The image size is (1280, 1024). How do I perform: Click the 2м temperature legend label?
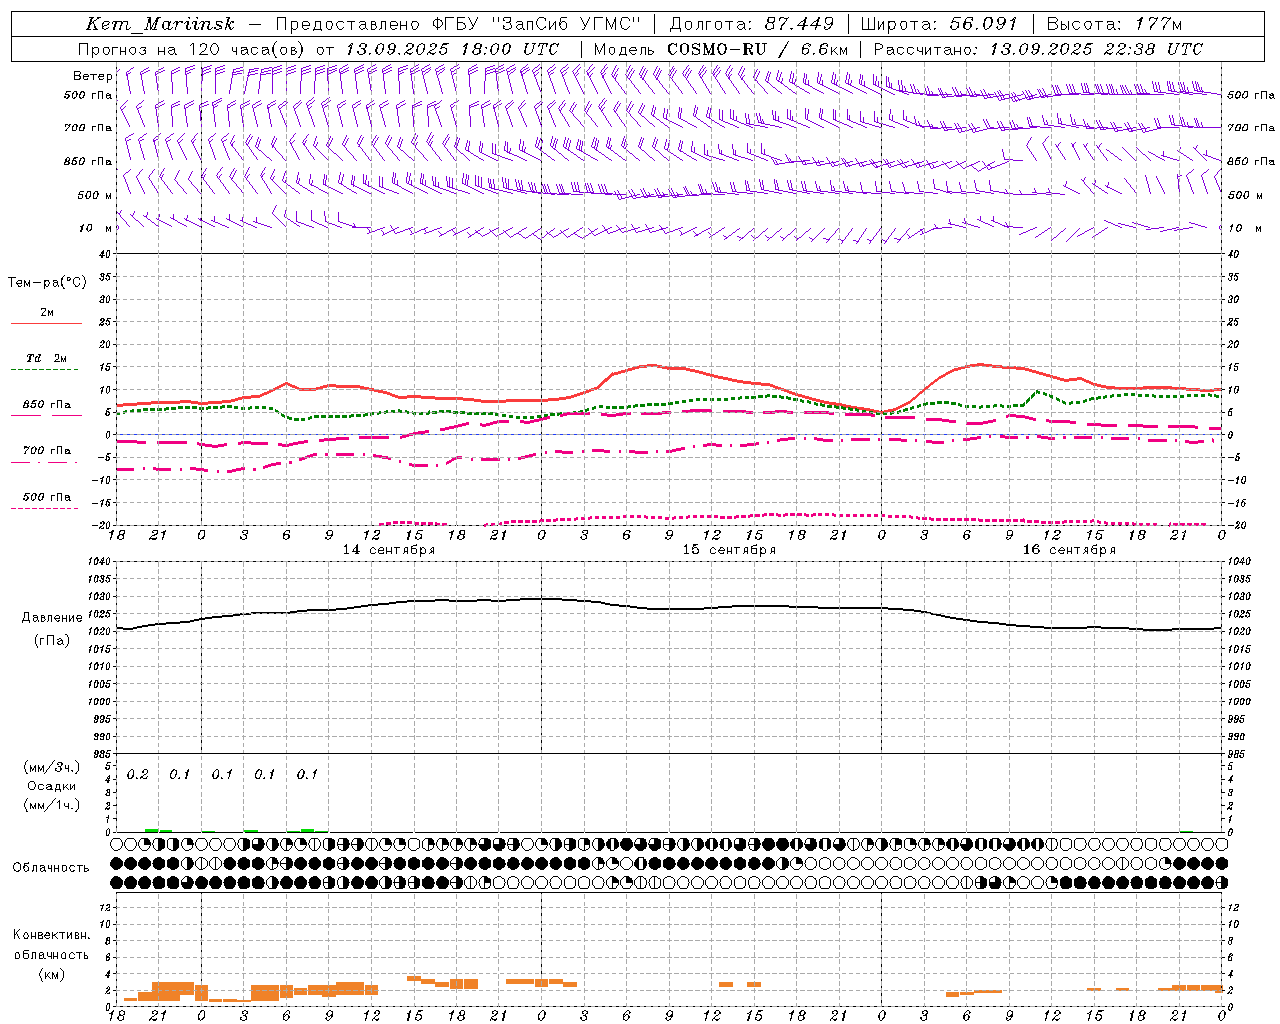tap(47, 312)
